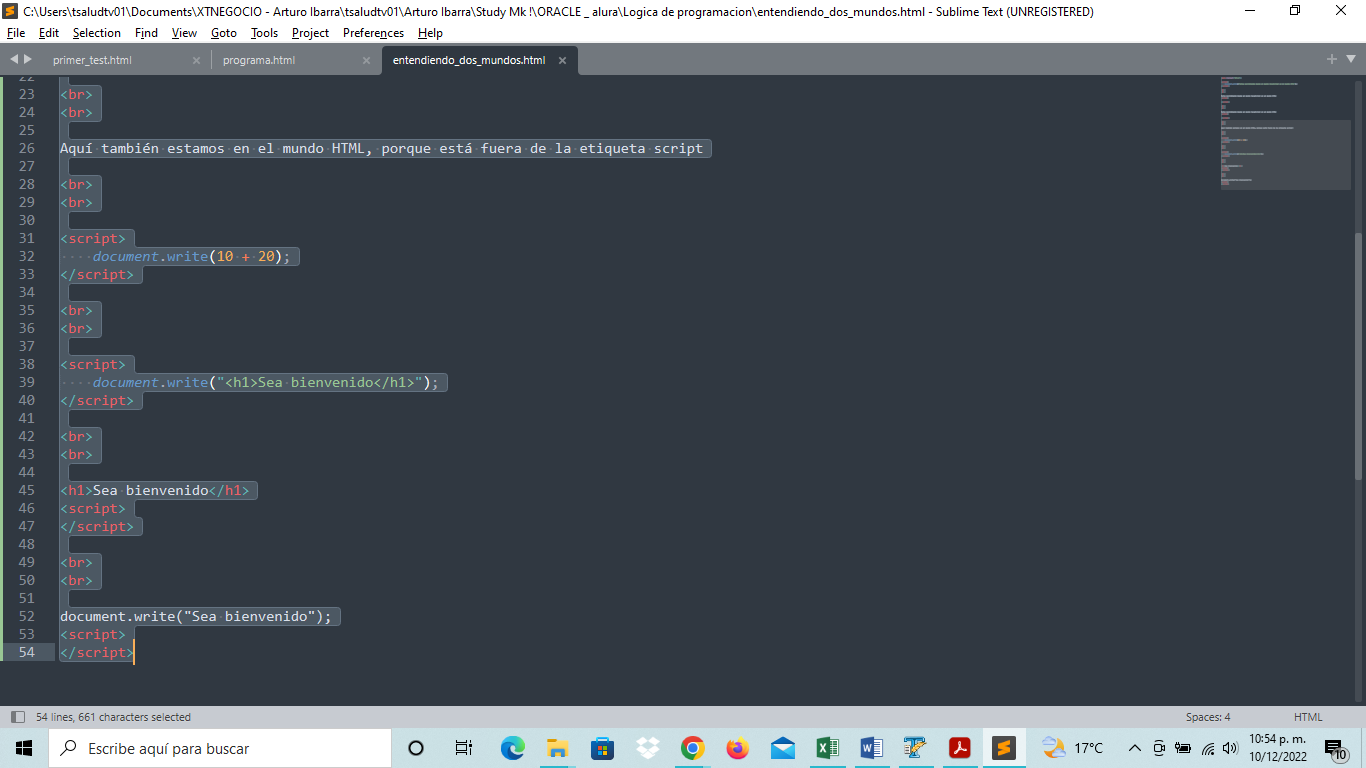Open the Project menu
This screenshot has height=768, width=1366.
(310, 33)
